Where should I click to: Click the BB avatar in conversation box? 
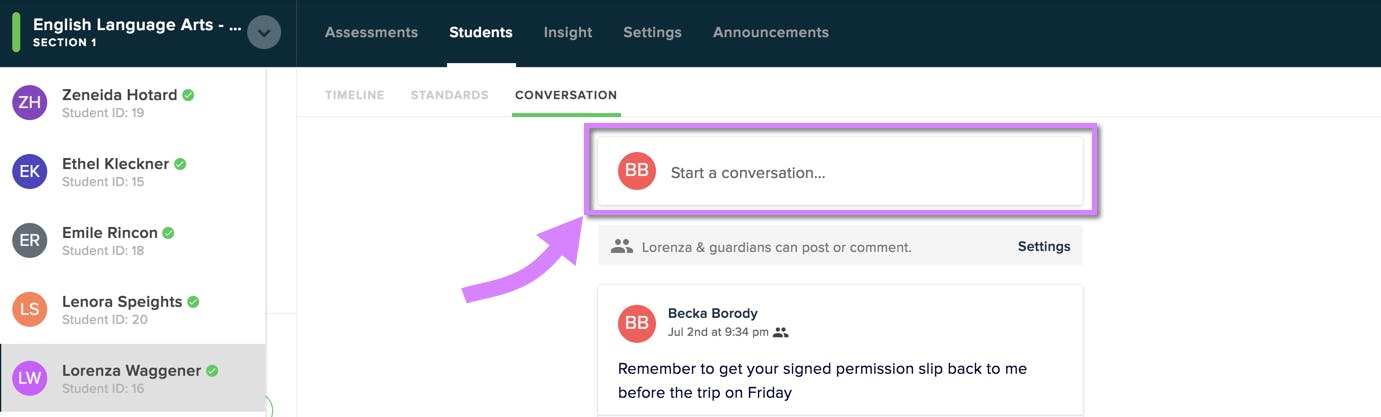click(637, 171)
